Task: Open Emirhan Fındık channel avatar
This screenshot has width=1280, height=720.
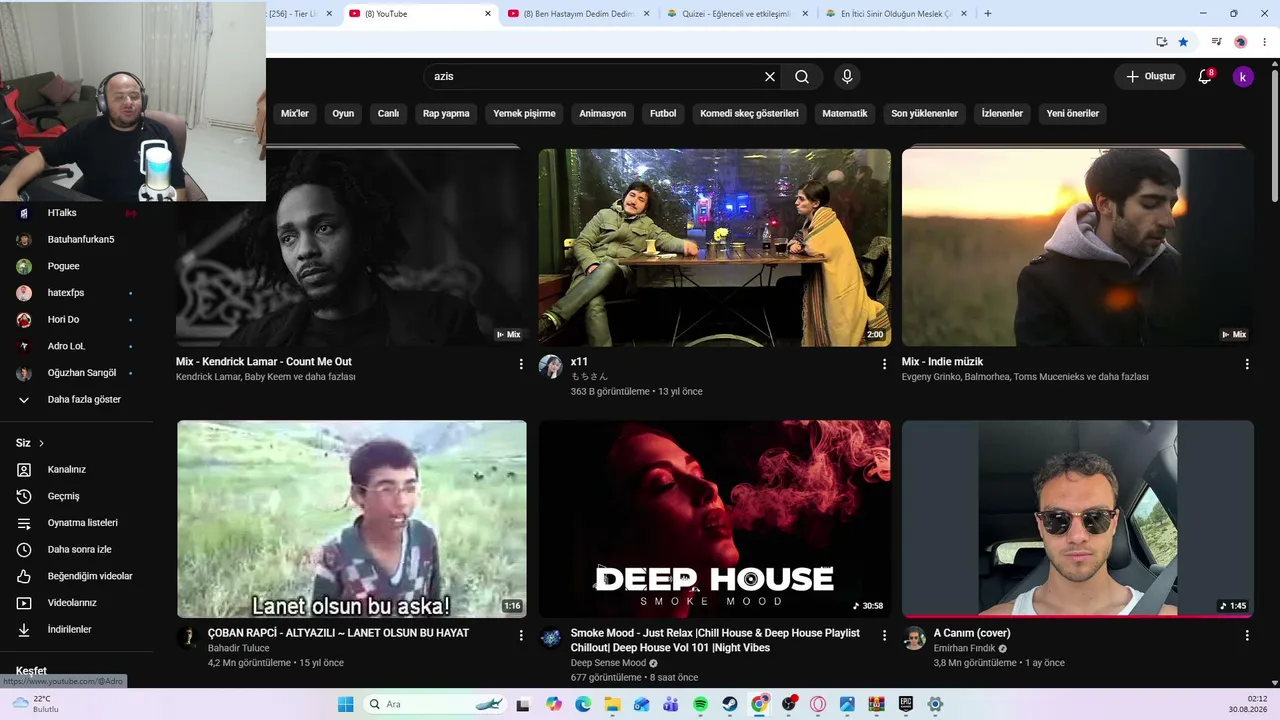Action: click(914, 638)
